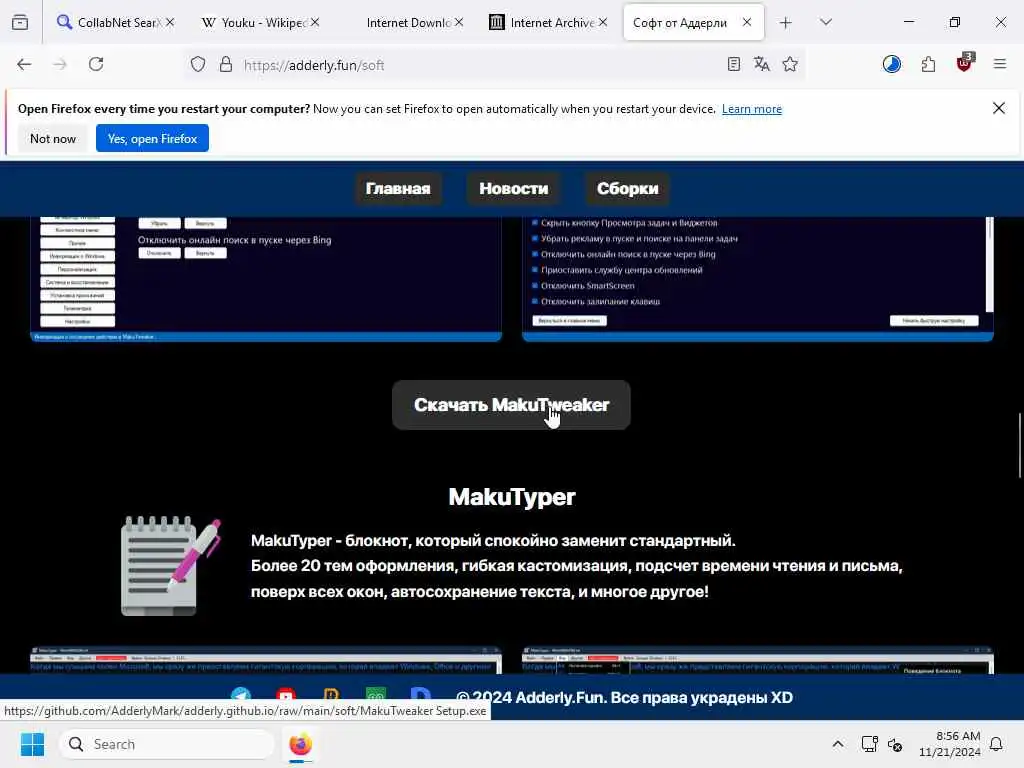Open left MakuTyper screenshot thumbnail

(266, 660)
